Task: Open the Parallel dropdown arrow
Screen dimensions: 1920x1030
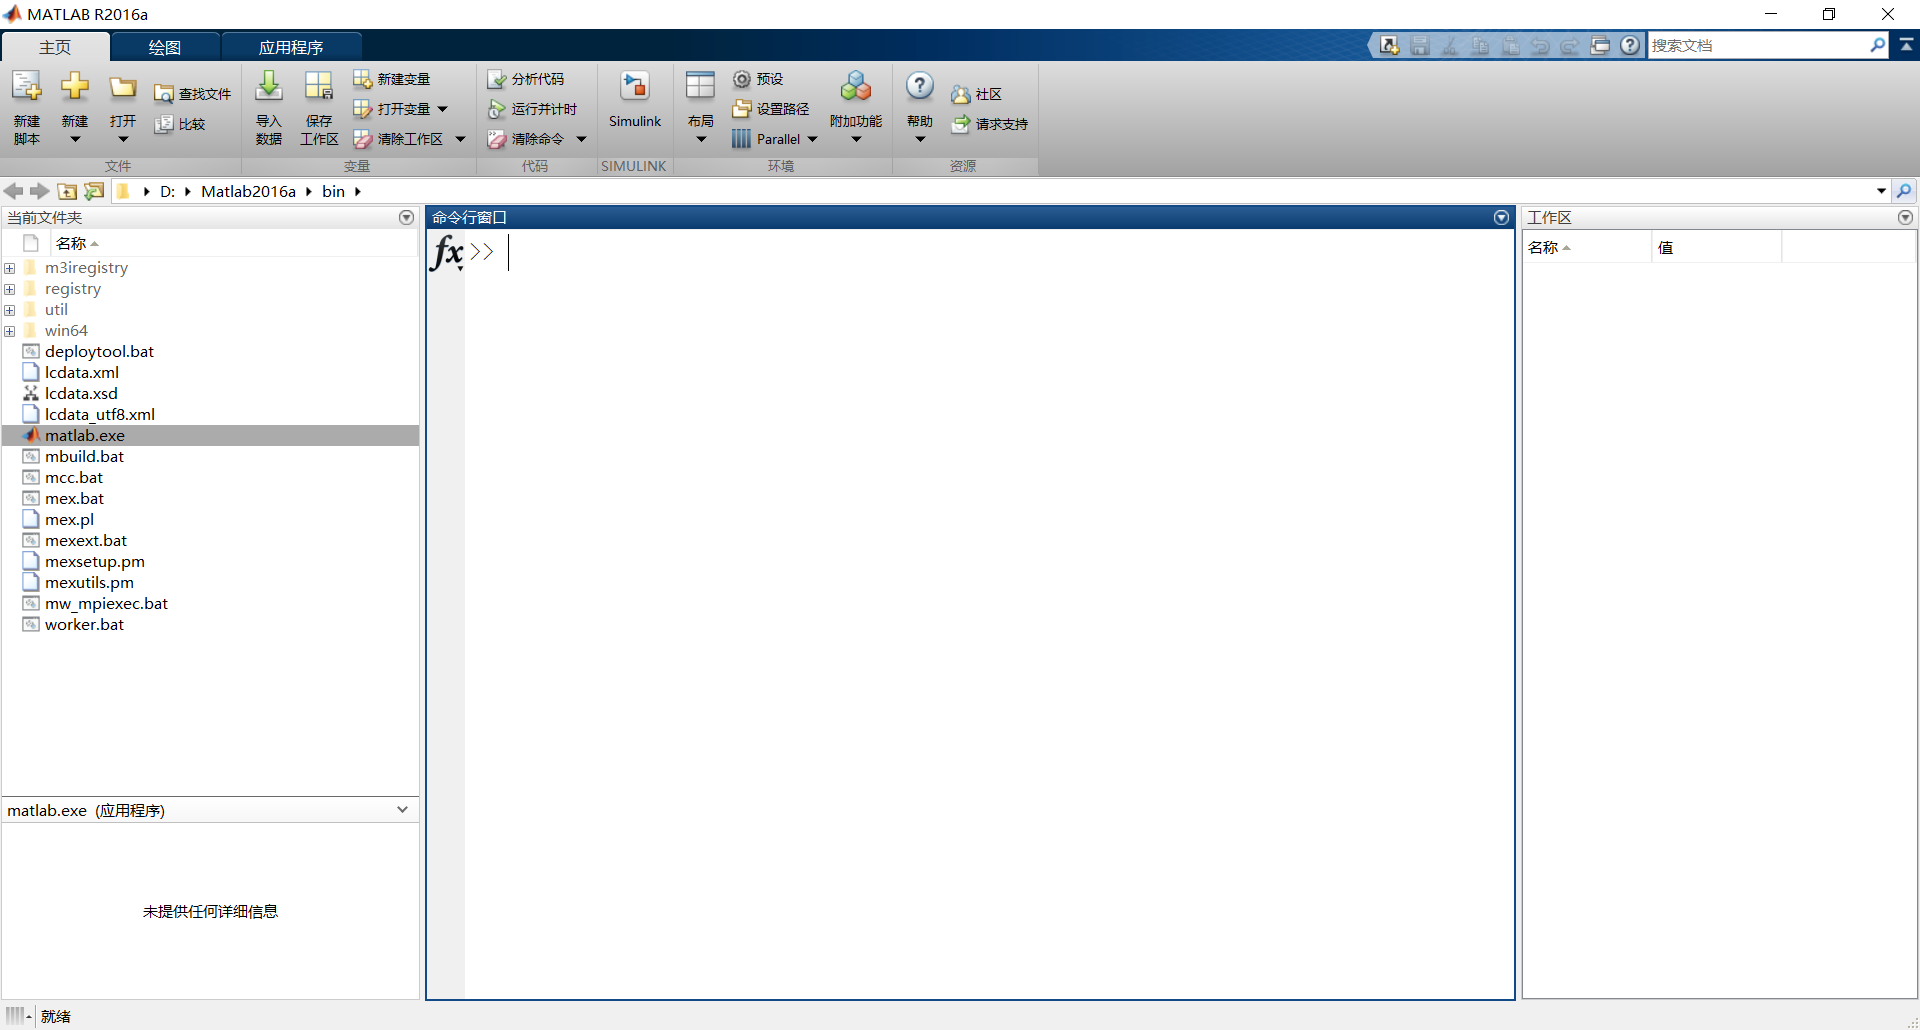Action: pos(812,139)
